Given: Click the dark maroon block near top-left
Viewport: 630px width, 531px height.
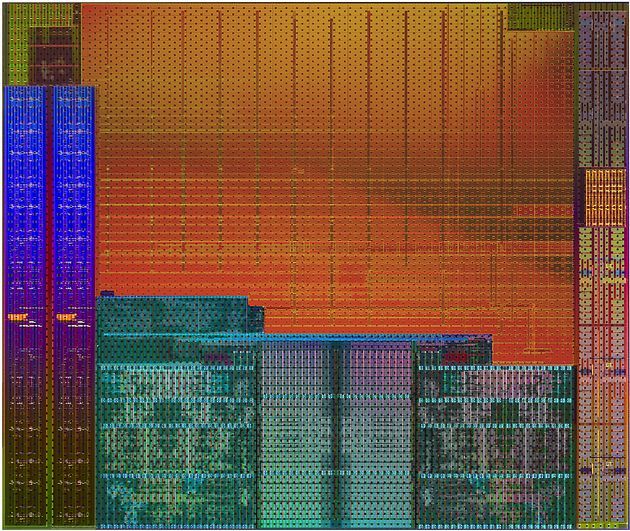Looking at the screenshot, I should (55, 55).
